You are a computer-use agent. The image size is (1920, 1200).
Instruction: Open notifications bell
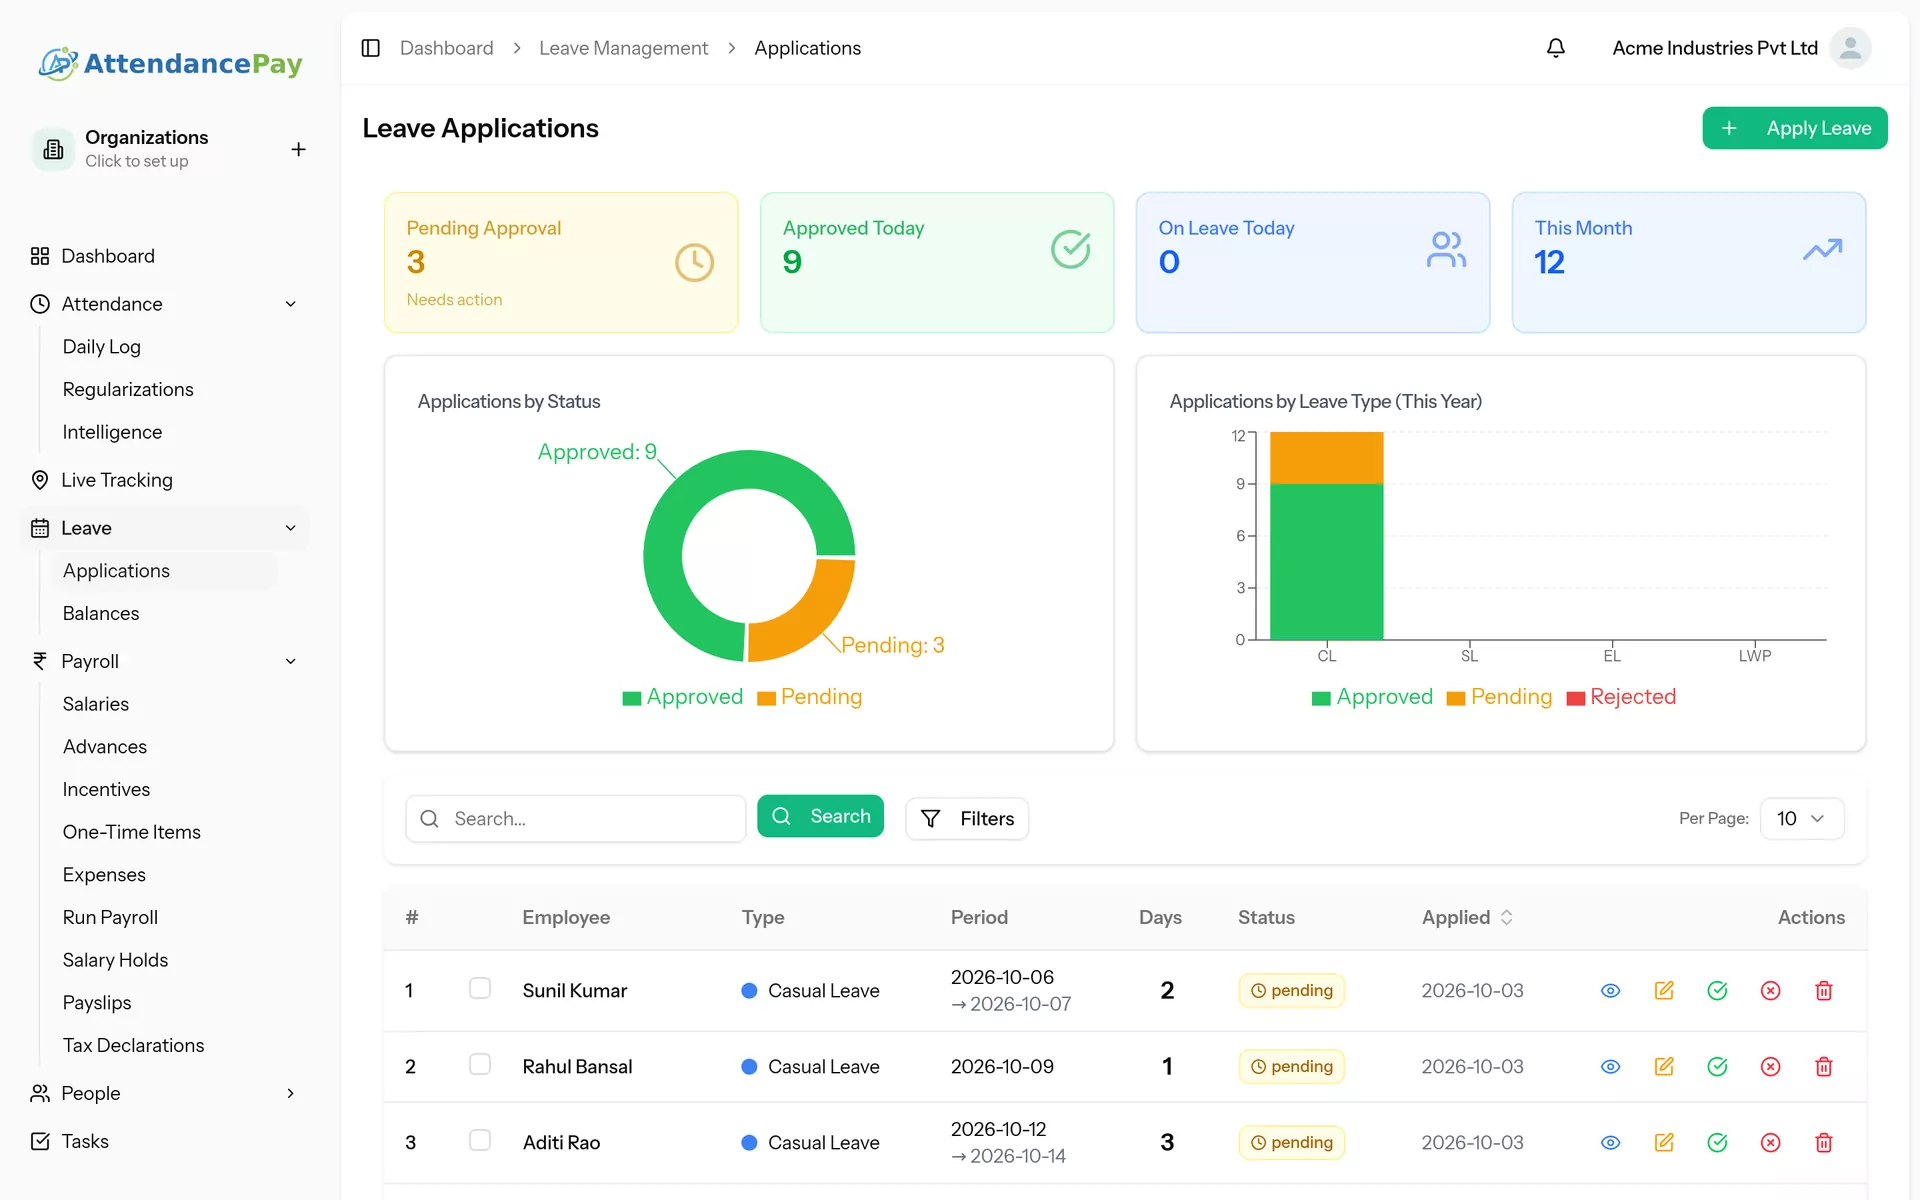click(x=1555, y=48)
